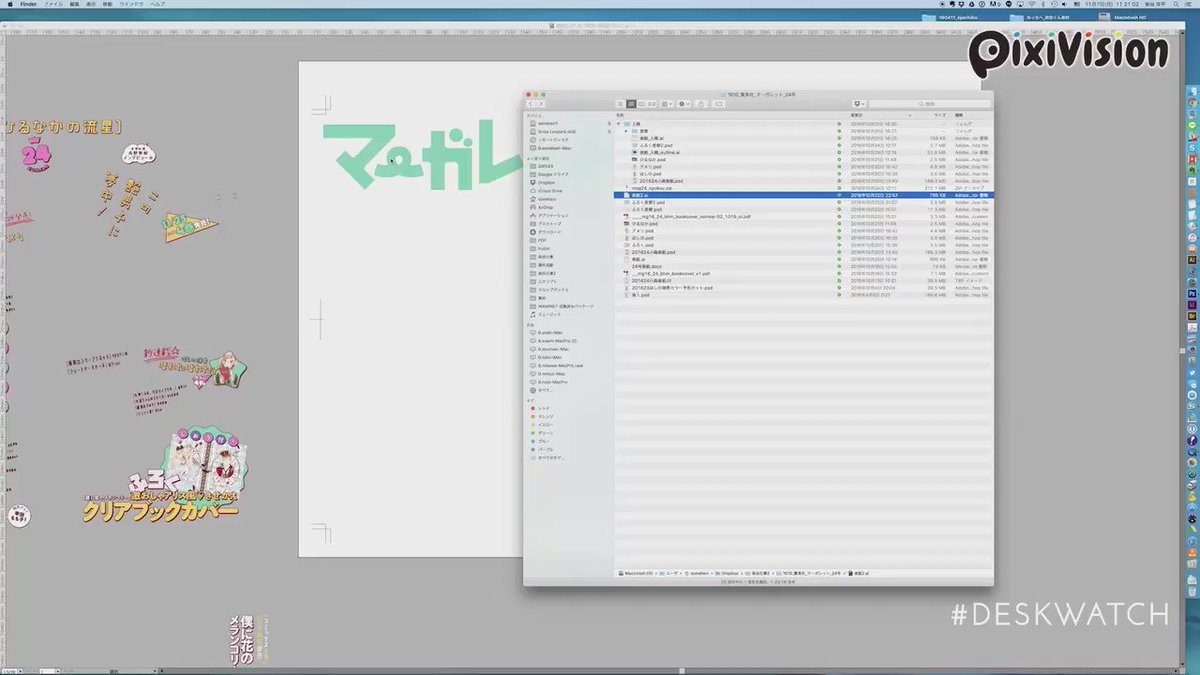
Task: Open the Finder menu
Action: pos(28,4)
